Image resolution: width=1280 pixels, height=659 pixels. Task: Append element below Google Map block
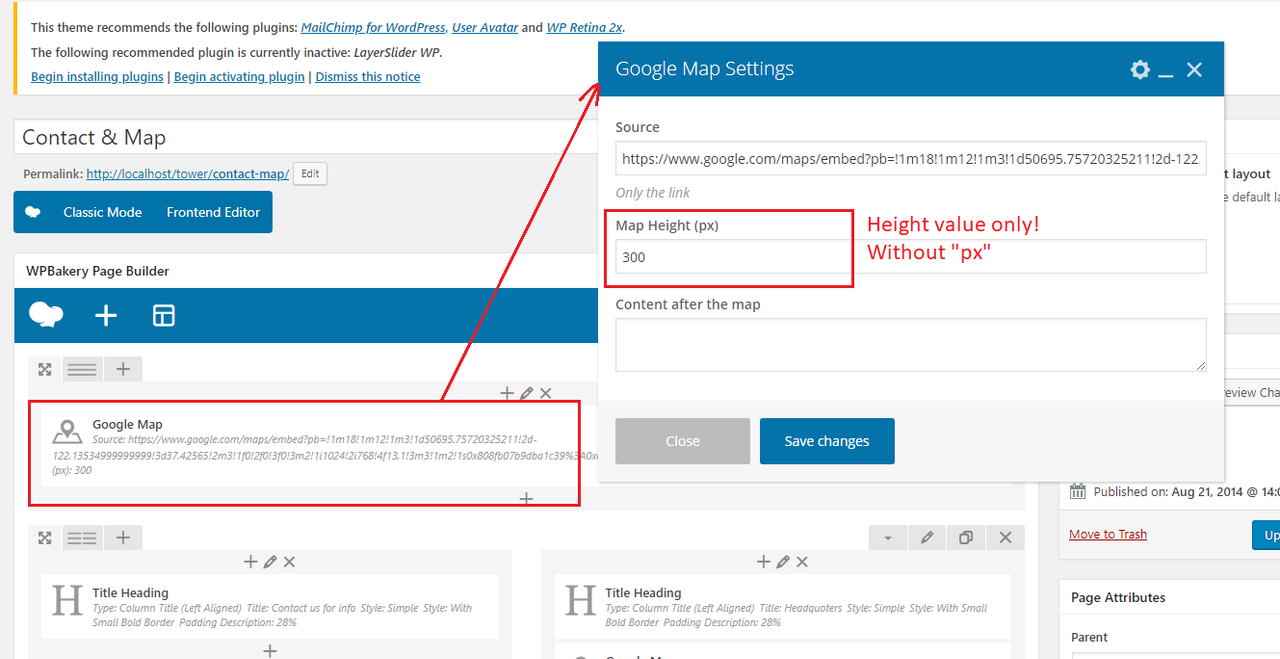tap(526, 498)
